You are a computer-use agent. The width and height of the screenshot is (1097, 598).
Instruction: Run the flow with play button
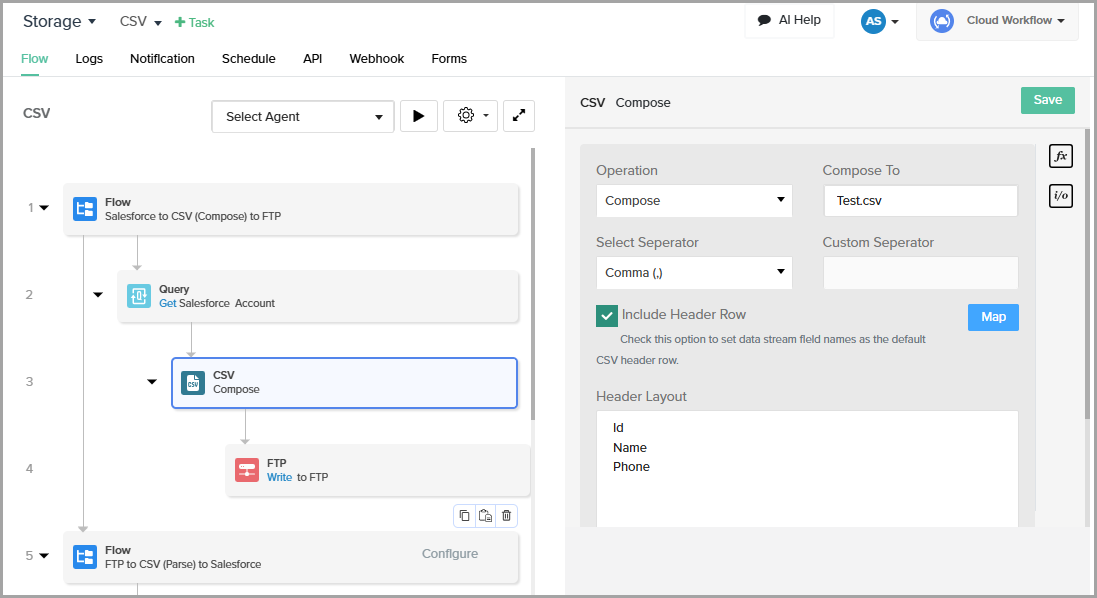[x=418, y=116]
